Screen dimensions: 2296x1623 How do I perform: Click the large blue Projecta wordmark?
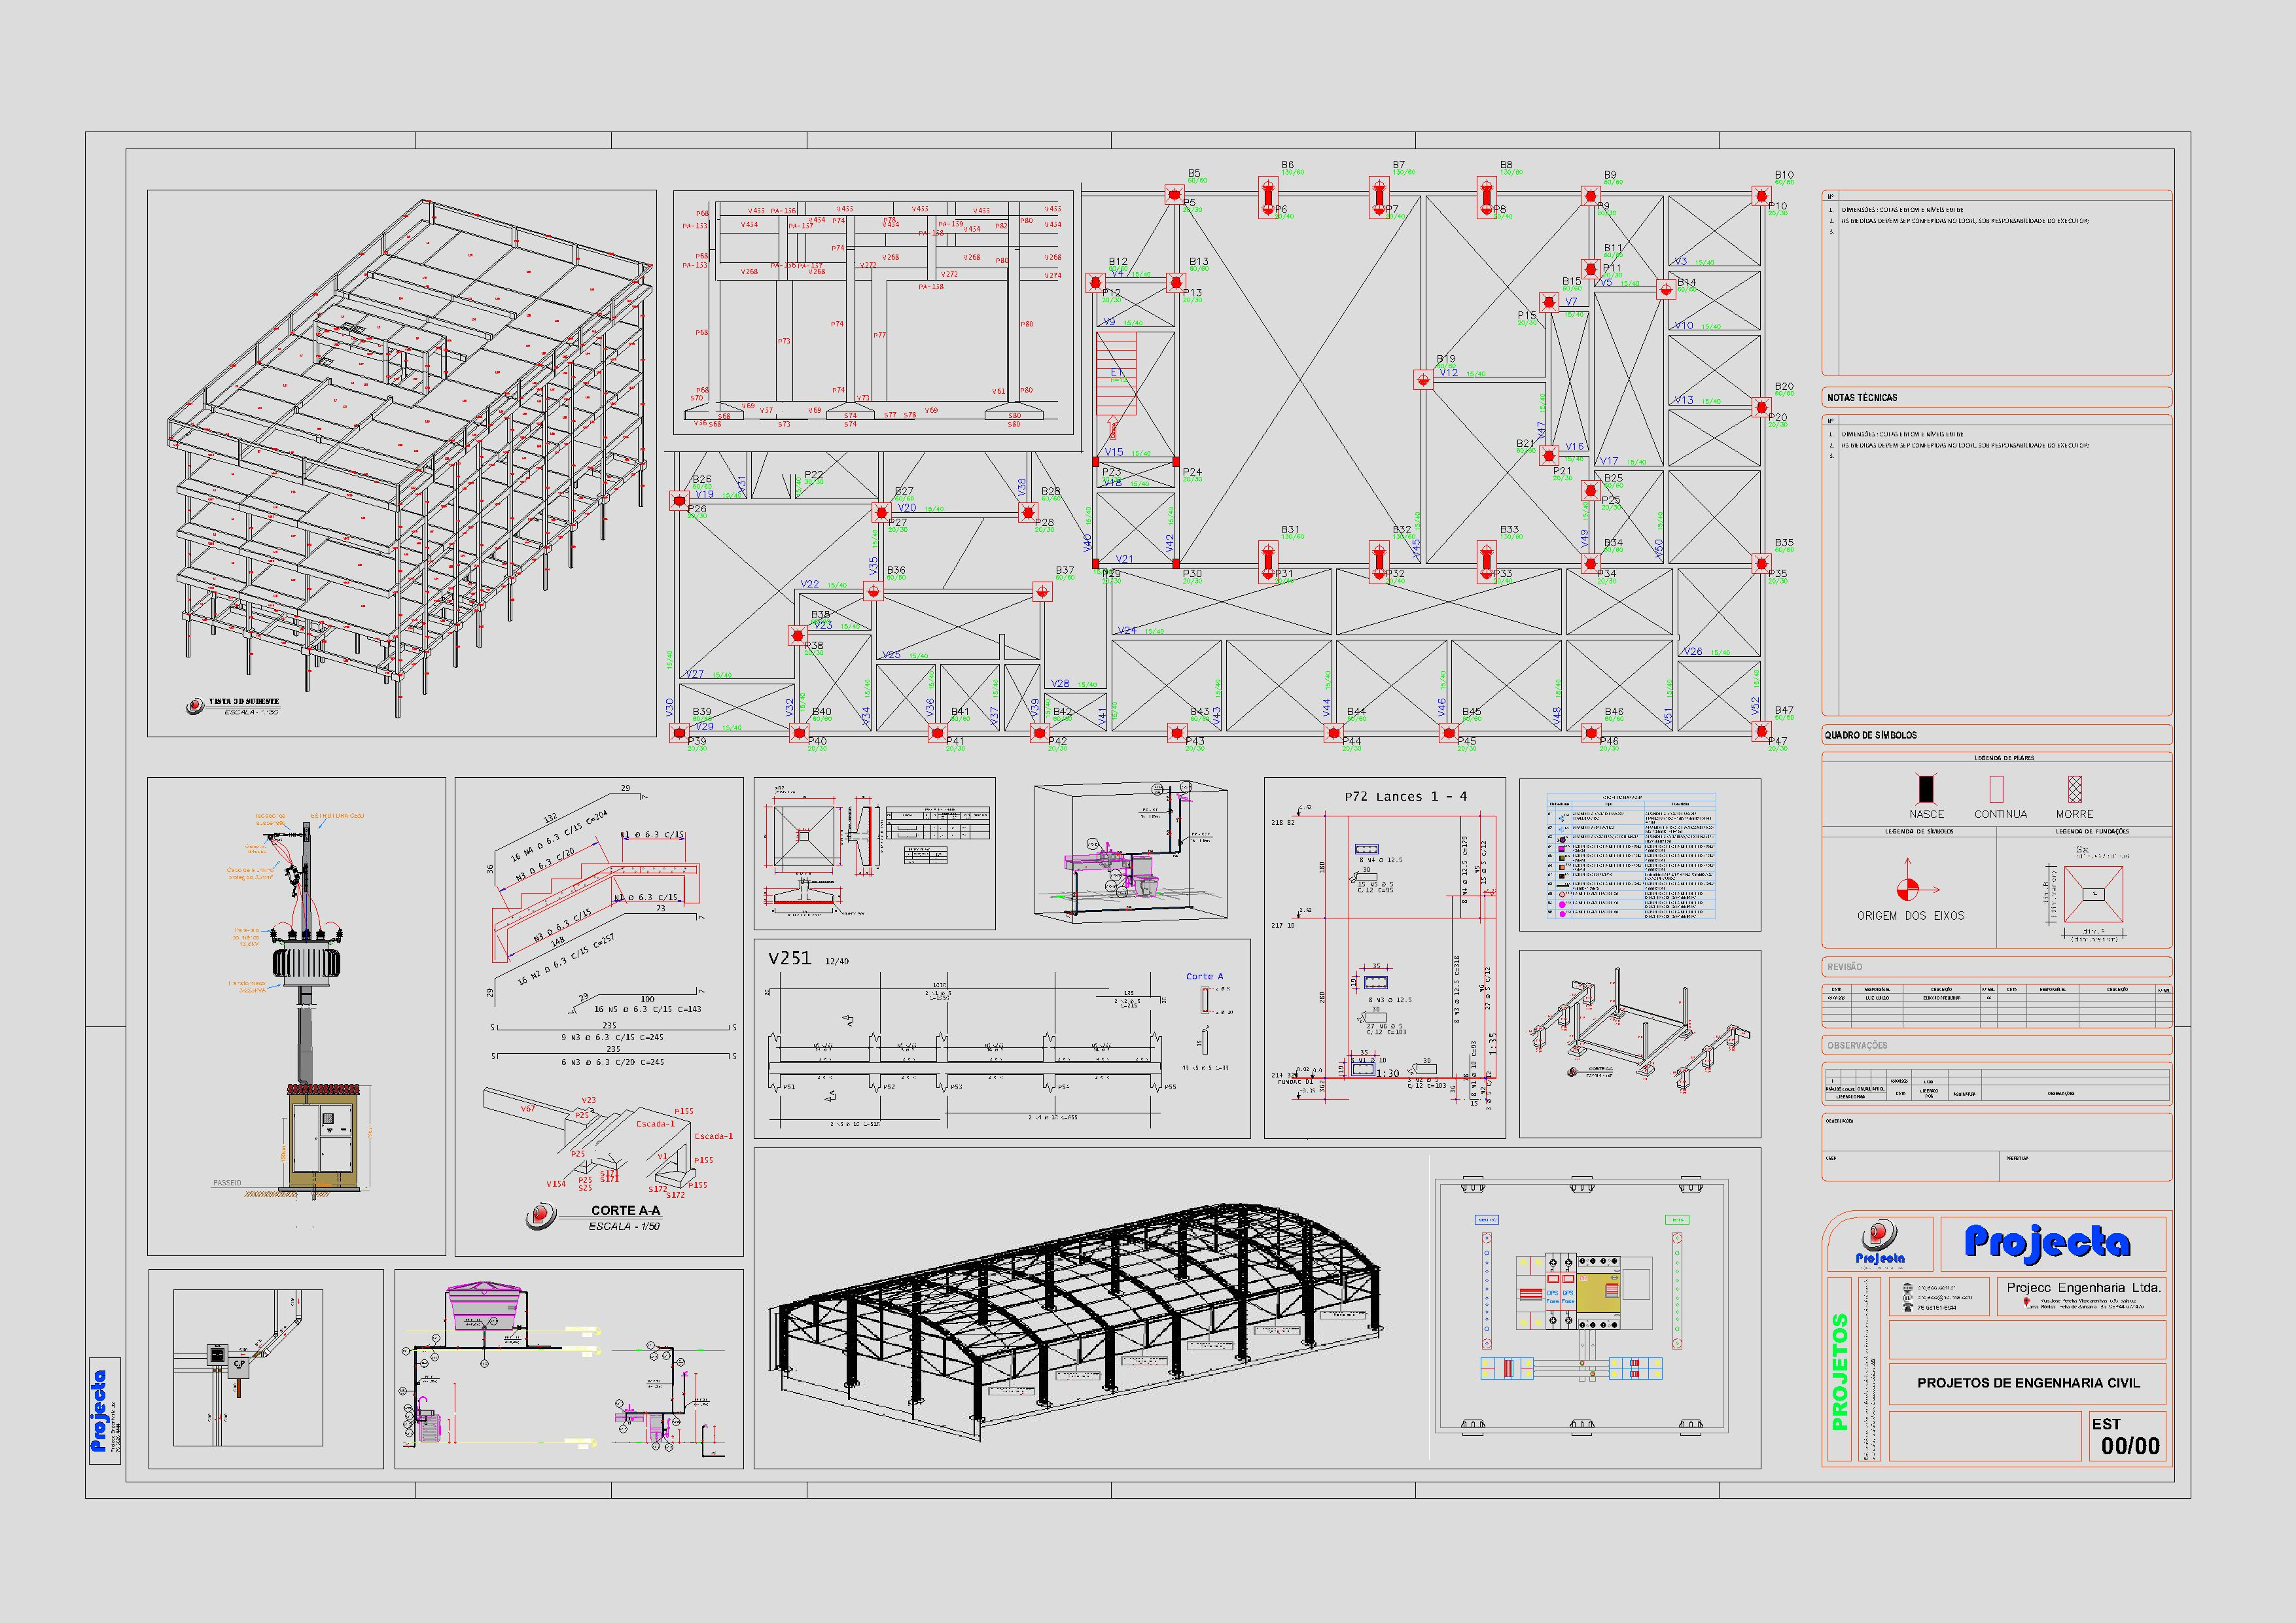[x=2046, y=1242]
